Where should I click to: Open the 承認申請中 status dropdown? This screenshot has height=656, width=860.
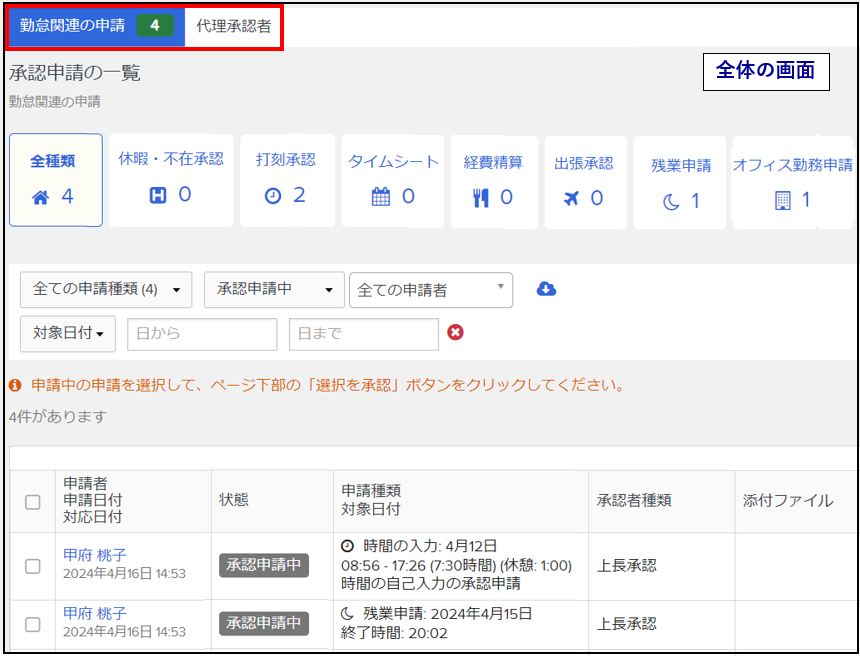coord(274,290)
